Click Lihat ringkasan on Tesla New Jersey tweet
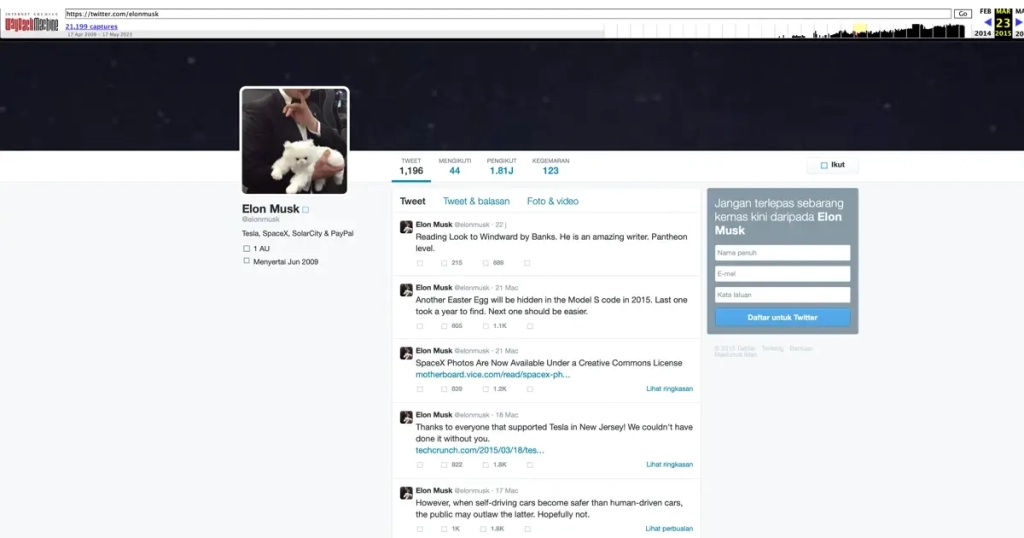 [x=669, y=465]
